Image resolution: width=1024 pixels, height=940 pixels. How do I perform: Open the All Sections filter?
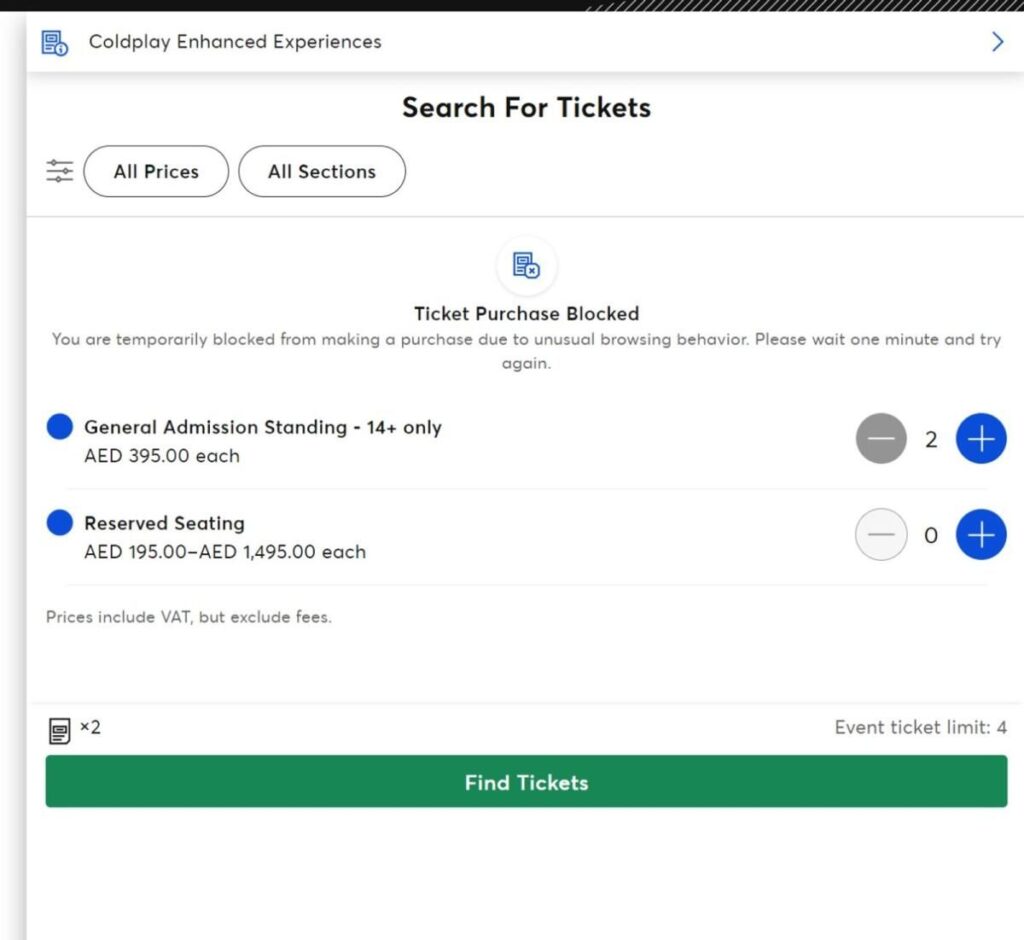322,172
